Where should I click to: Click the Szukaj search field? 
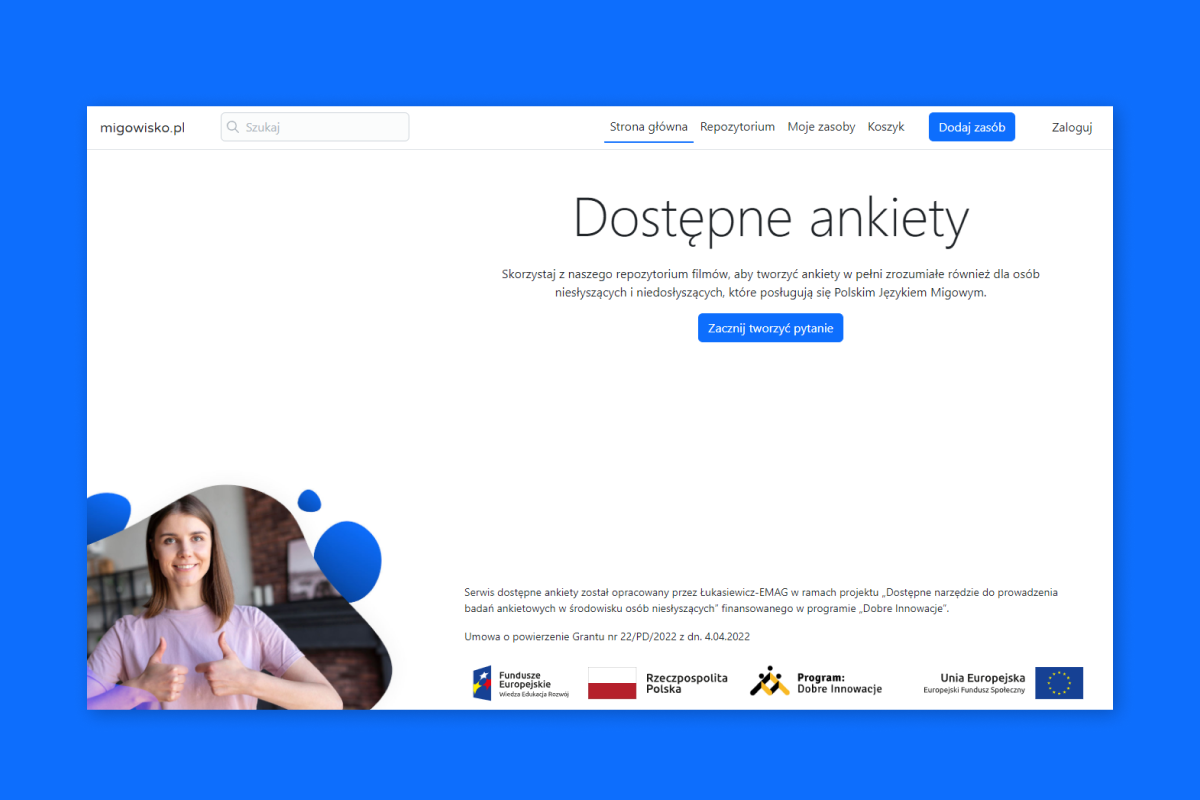[x=314, y=126]
